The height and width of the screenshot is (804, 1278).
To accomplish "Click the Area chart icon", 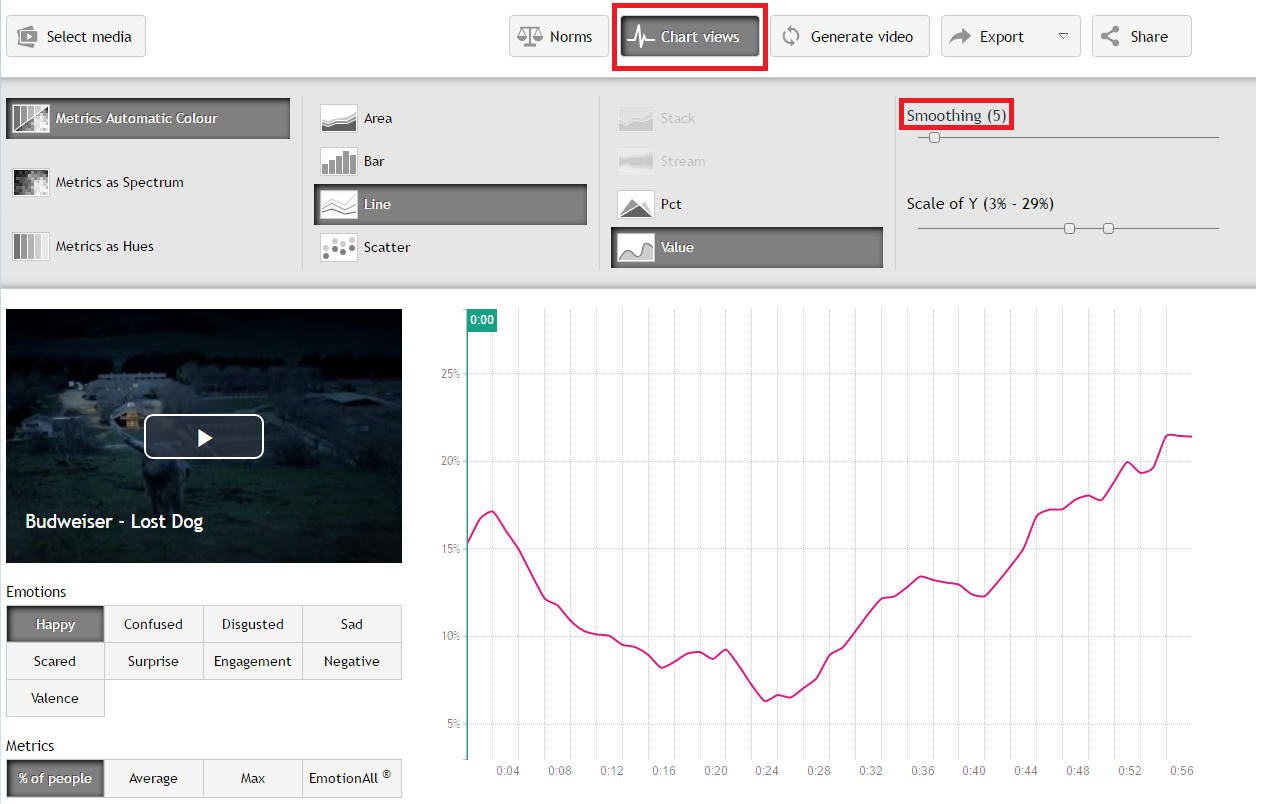I will (339, 118).
